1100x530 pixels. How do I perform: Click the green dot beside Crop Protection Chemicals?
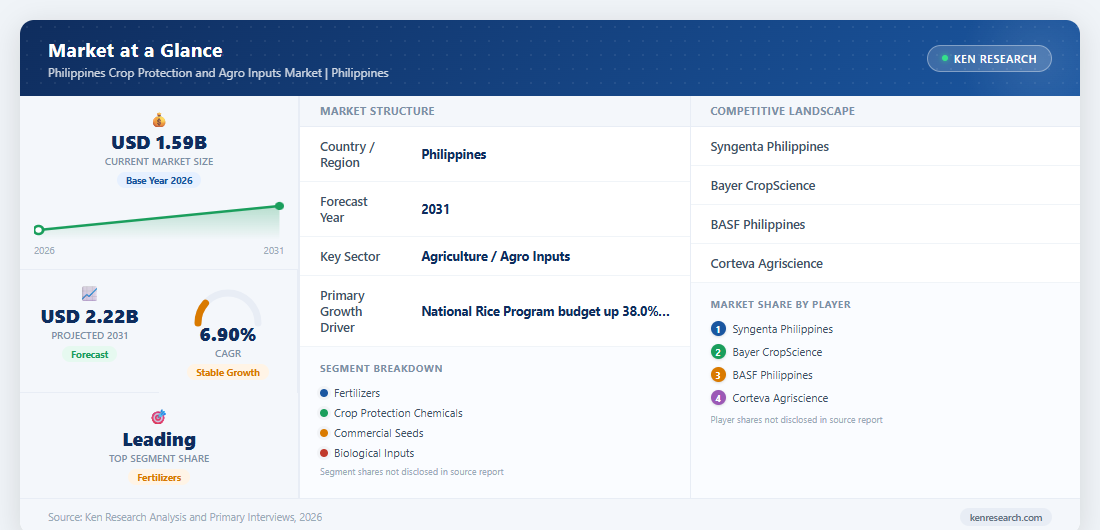click(323, 413)
